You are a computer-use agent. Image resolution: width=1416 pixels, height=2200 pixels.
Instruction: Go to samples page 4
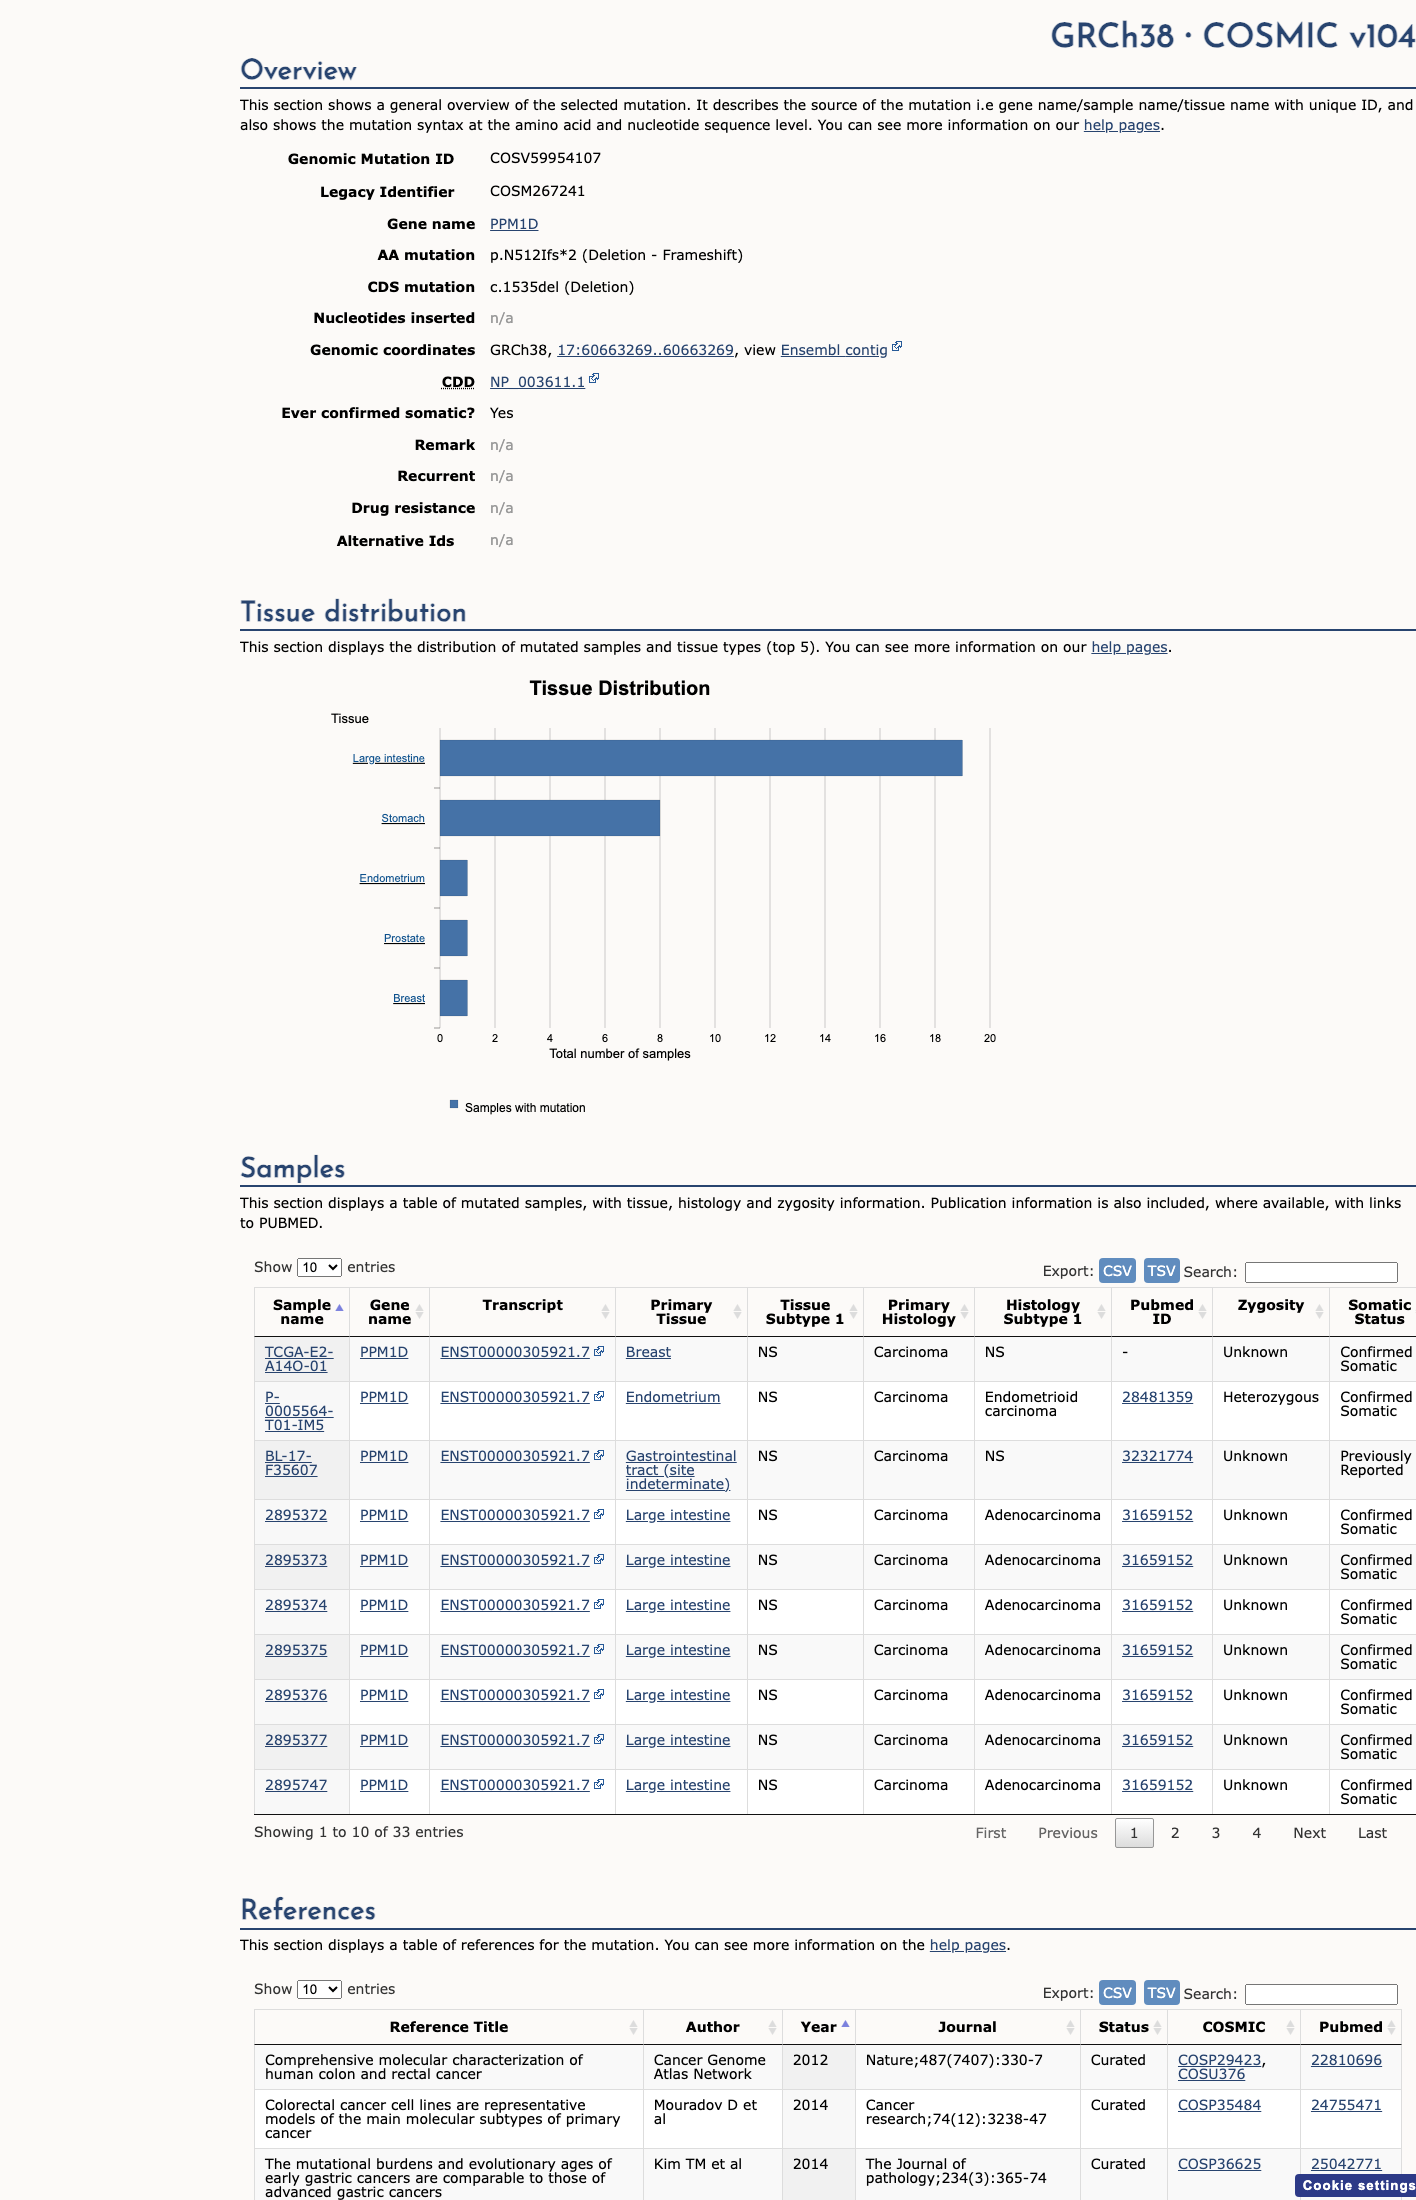click(x=1257, y=1833)
